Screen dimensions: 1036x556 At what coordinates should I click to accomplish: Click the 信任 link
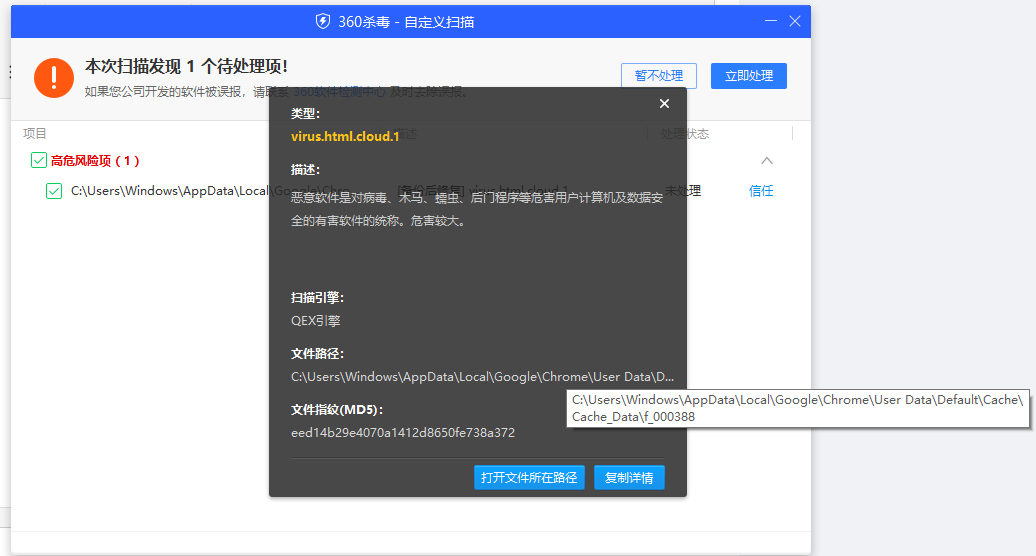pyautogui.click(x=760, y=191)
